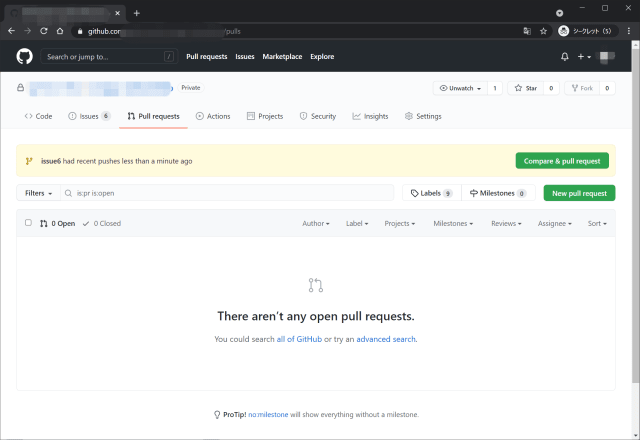Expand the Label filter dropdown
This screenshot has height=440, width=640.
357,224
